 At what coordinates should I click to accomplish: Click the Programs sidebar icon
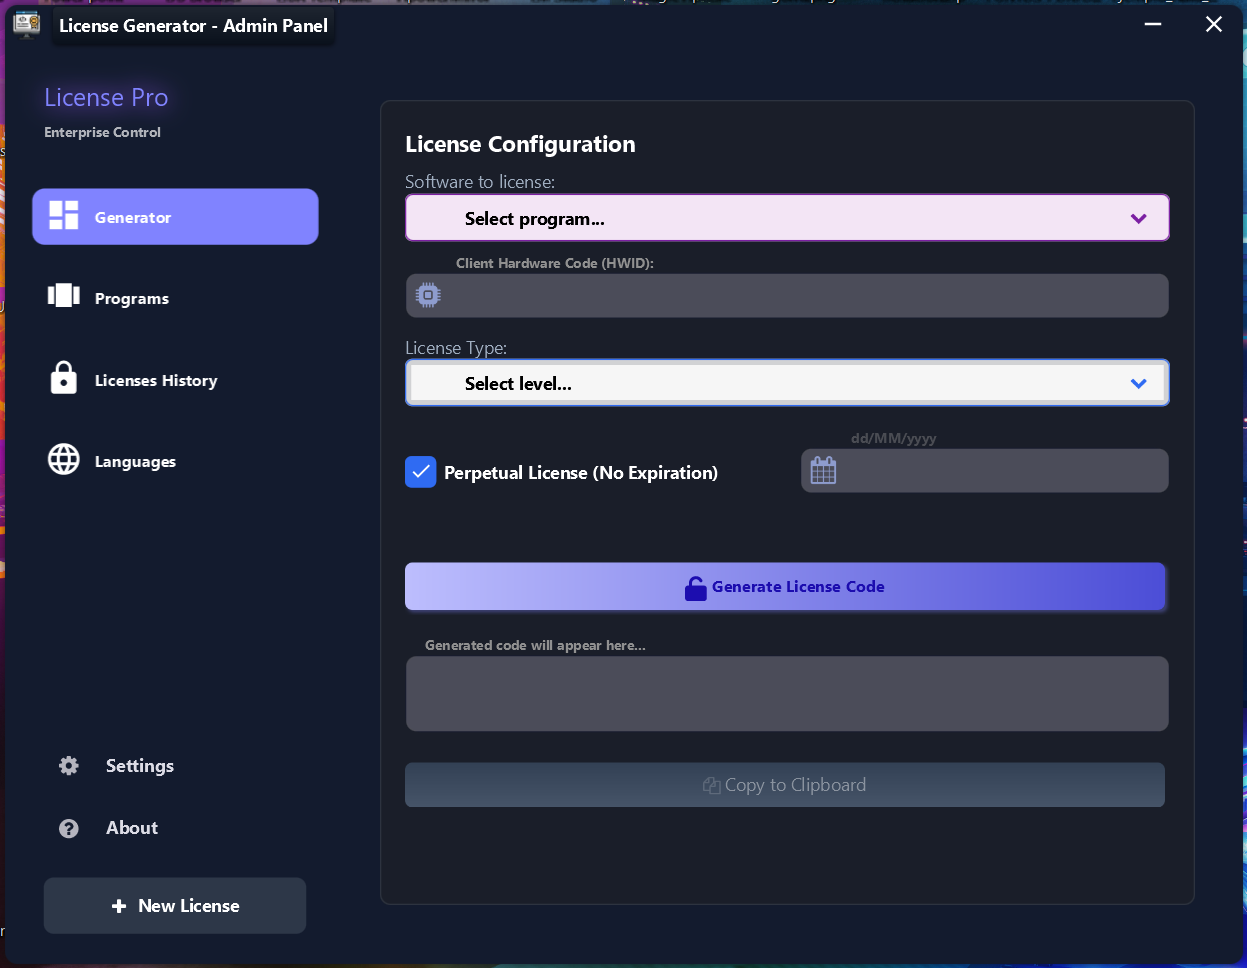point(64,295)
